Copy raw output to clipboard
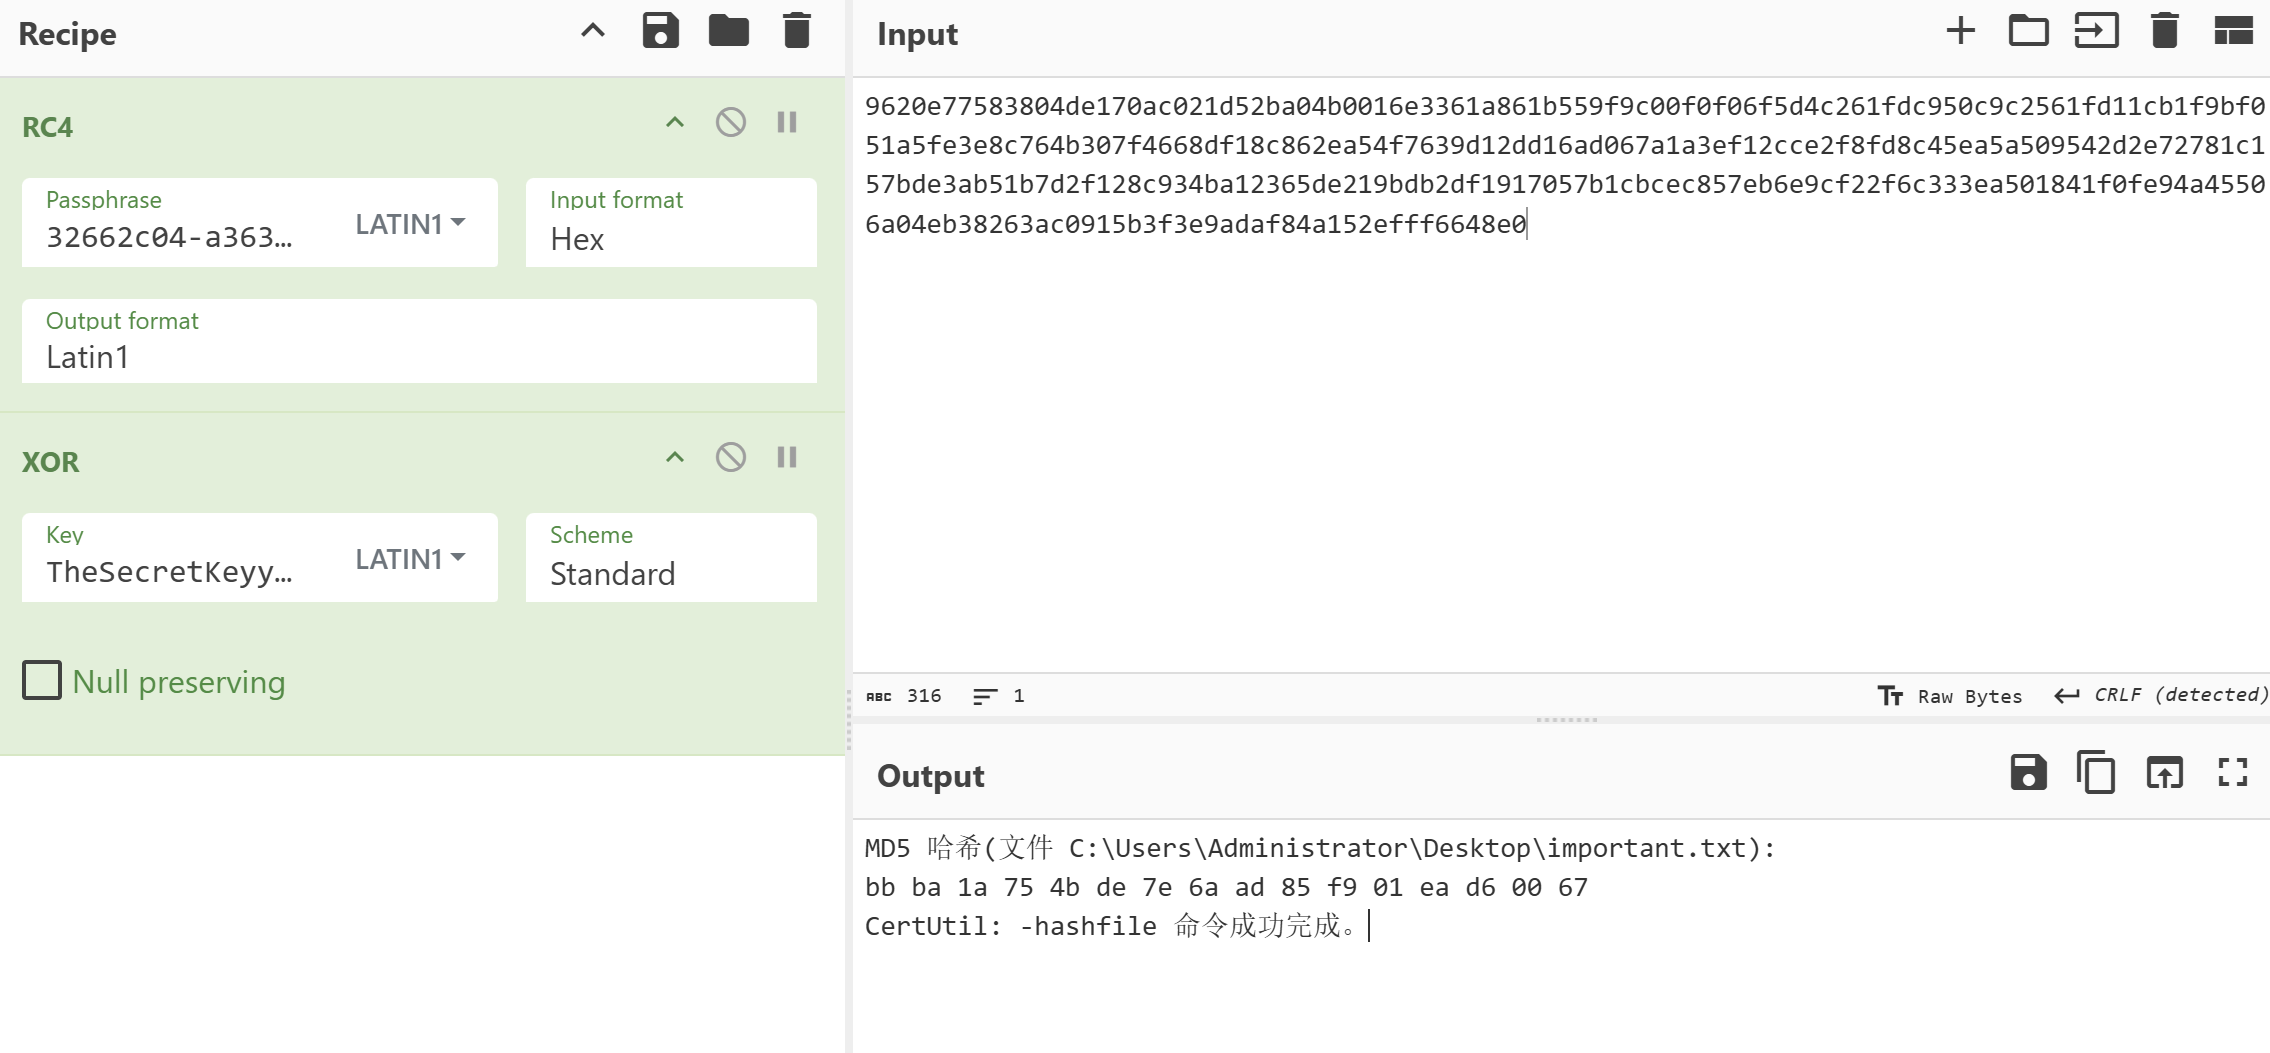This screenshot has width=2270, height=1053. tap(2096, 773)
